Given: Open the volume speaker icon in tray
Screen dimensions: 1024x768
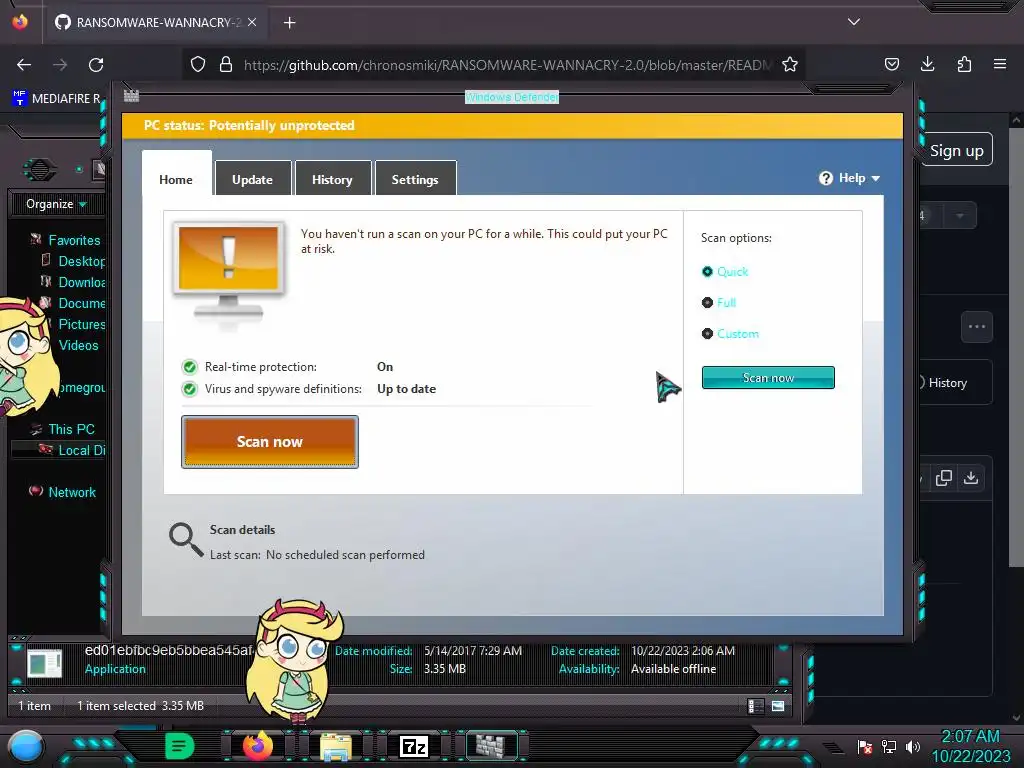Looking at the screenshot, I should [x=912, y=746].
